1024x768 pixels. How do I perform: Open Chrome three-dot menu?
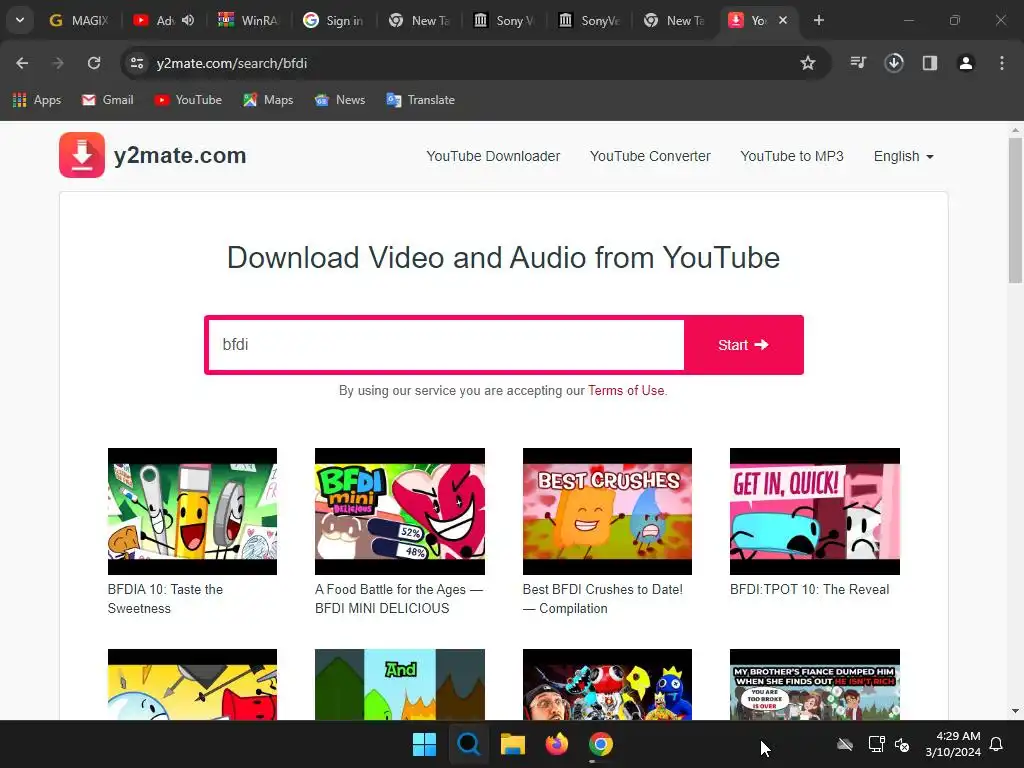[1002, 63]
